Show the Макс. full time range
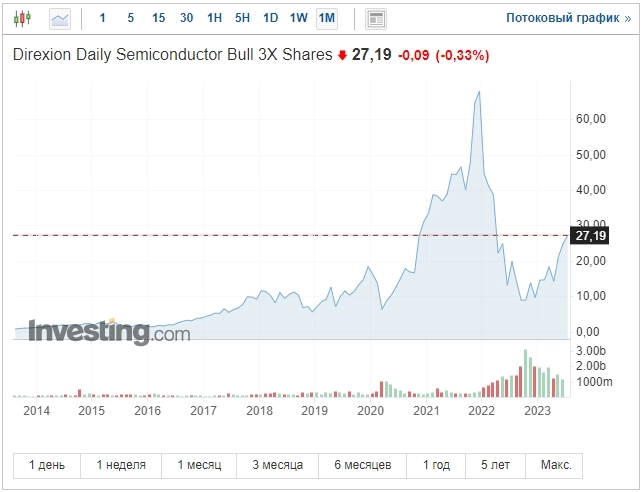Image resolution: width=644 pixels, height=492 pixels. point(556,465)
